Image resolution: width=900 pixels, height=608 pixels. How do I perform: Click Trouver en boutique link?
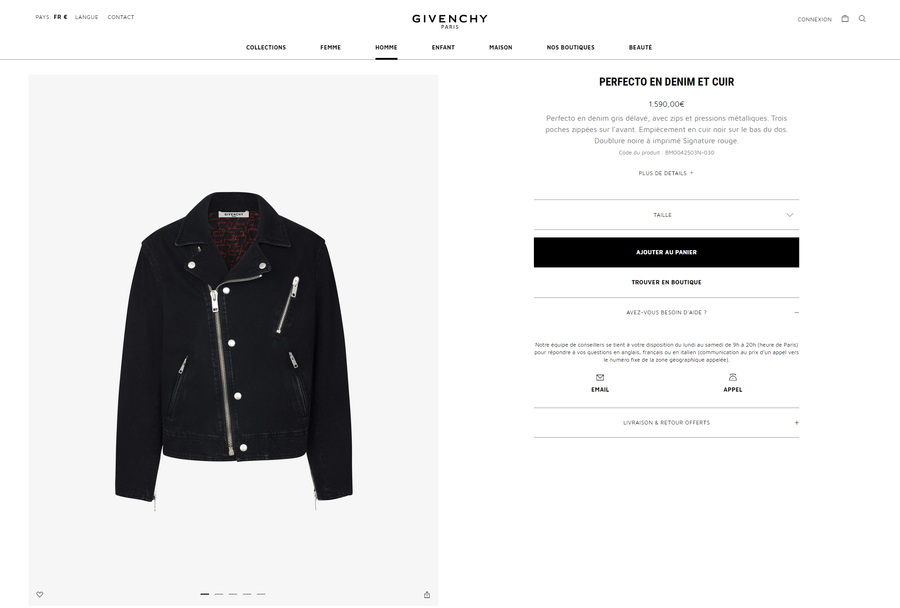pos(666,282)
